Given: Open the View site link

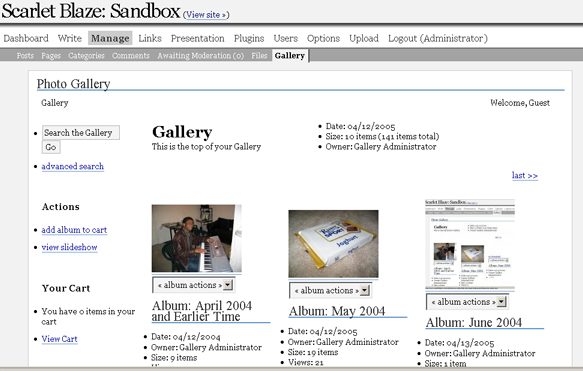Looking at the screenshot, I should (206, 15).
